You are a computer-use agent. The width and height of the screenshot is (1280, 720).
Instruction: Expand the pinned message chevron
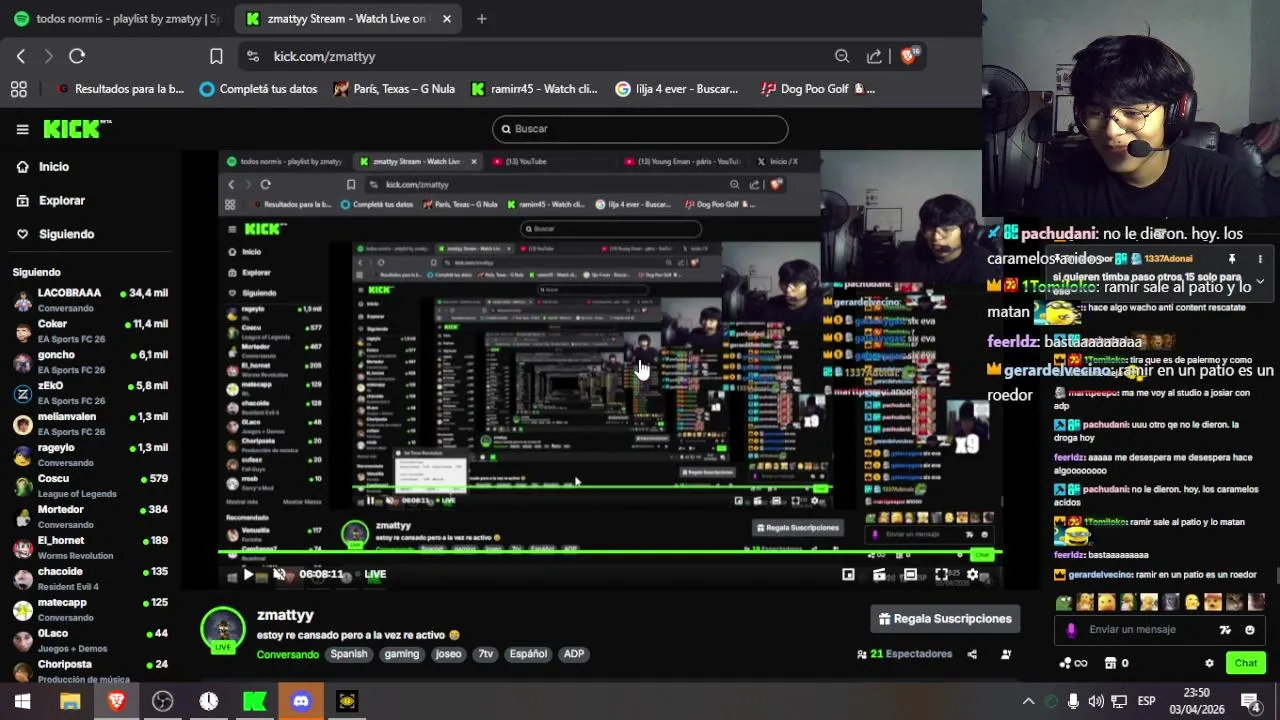pos(1260,282)
